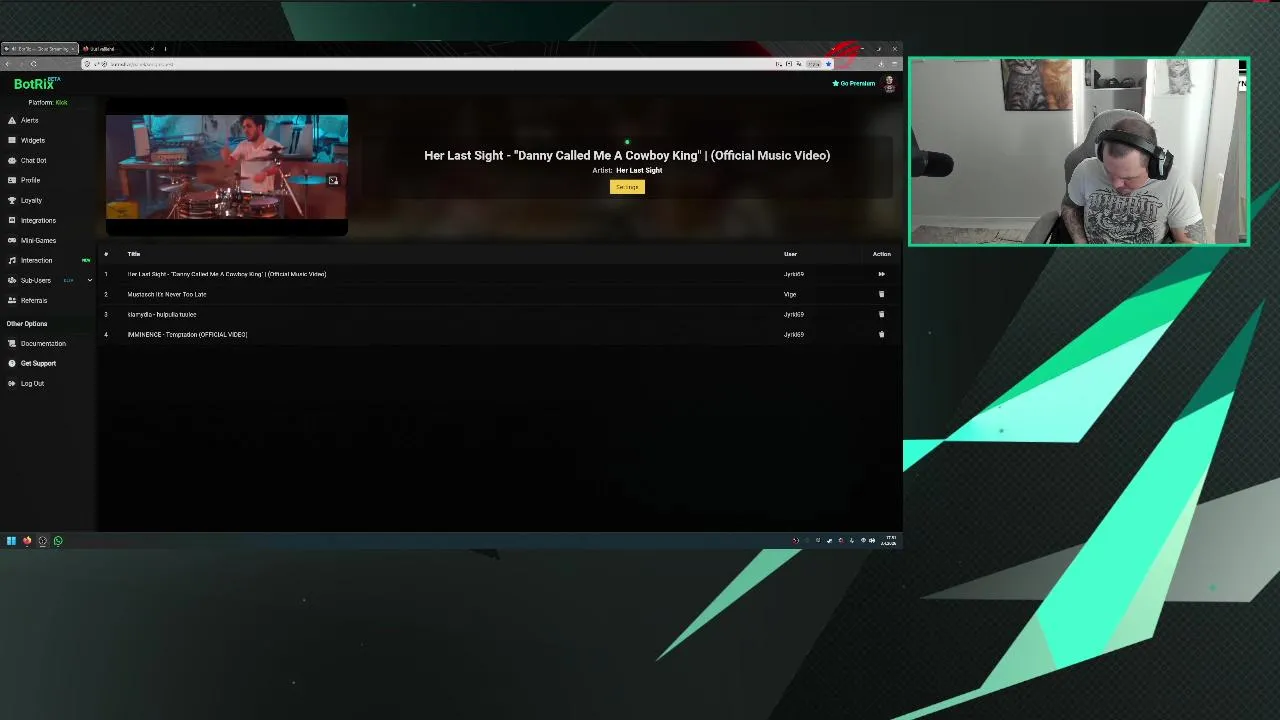Click the artist name Her Last Sight

(639, 170)
